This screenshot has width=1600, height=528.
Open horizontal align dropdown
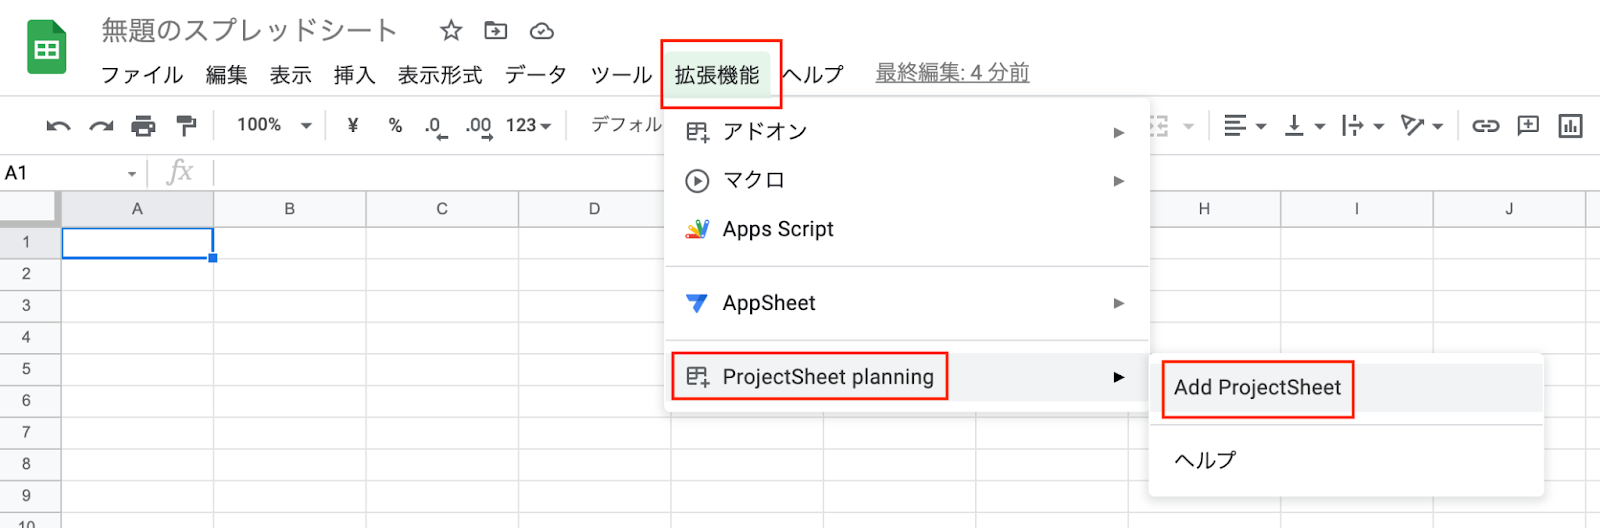pyautogui.click(x=1245, y=126)
